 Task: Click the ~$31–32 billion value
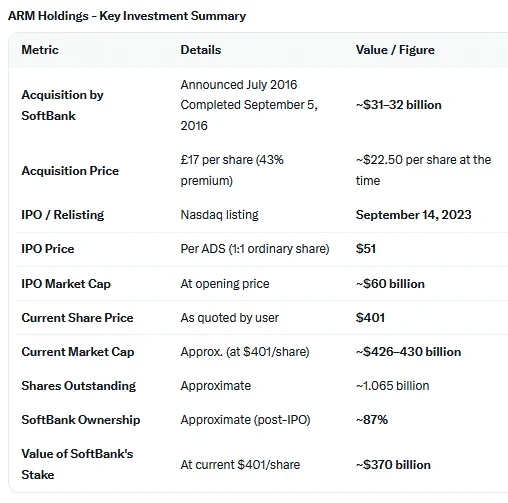(x=398, y=105)
